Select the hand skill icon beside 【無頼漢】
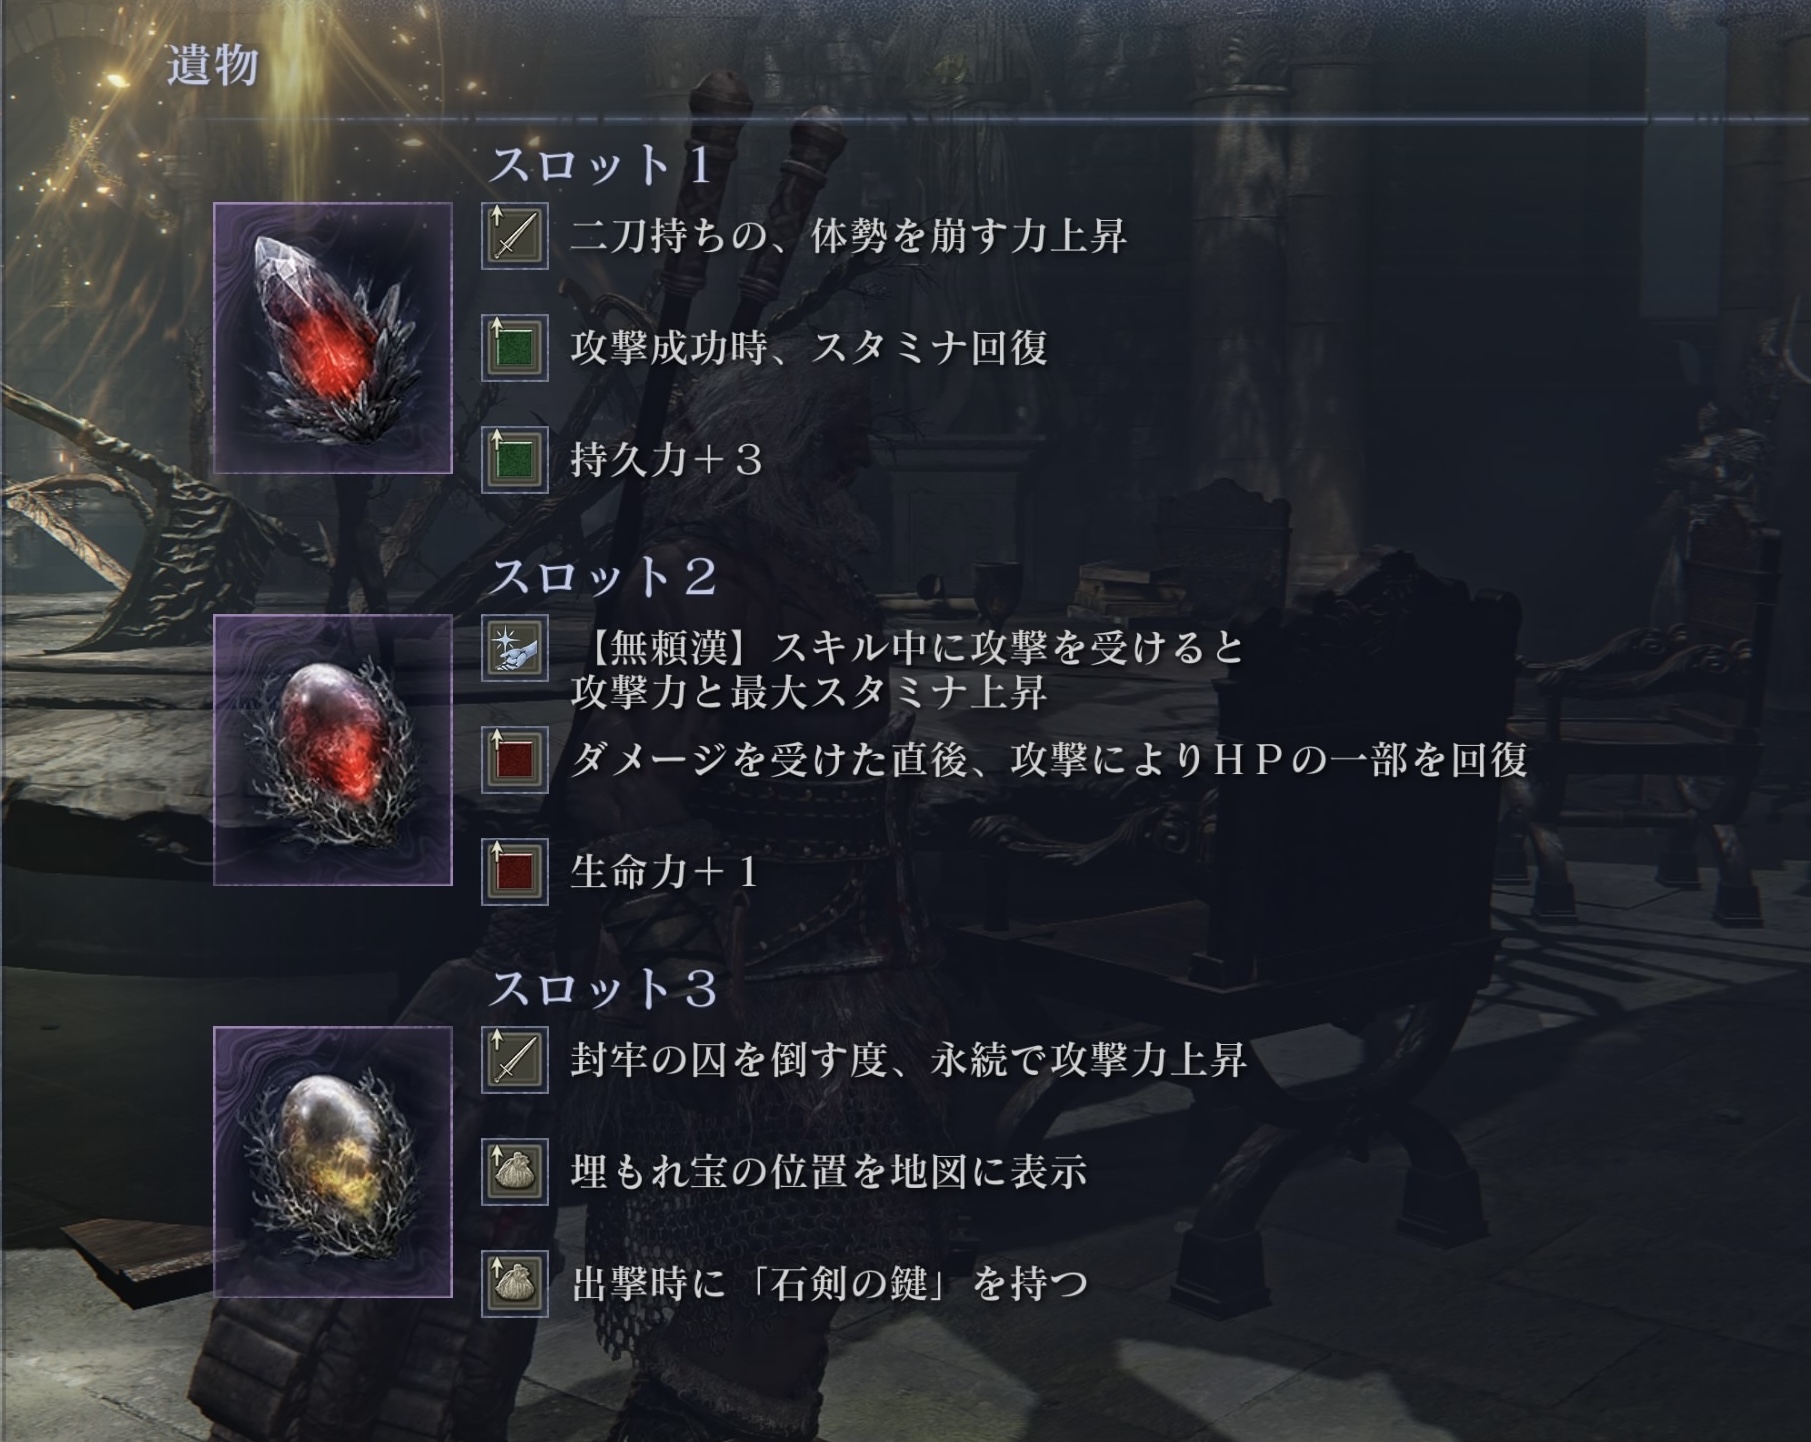Viewport: 1811px width, 1442px height. point(515,648)
